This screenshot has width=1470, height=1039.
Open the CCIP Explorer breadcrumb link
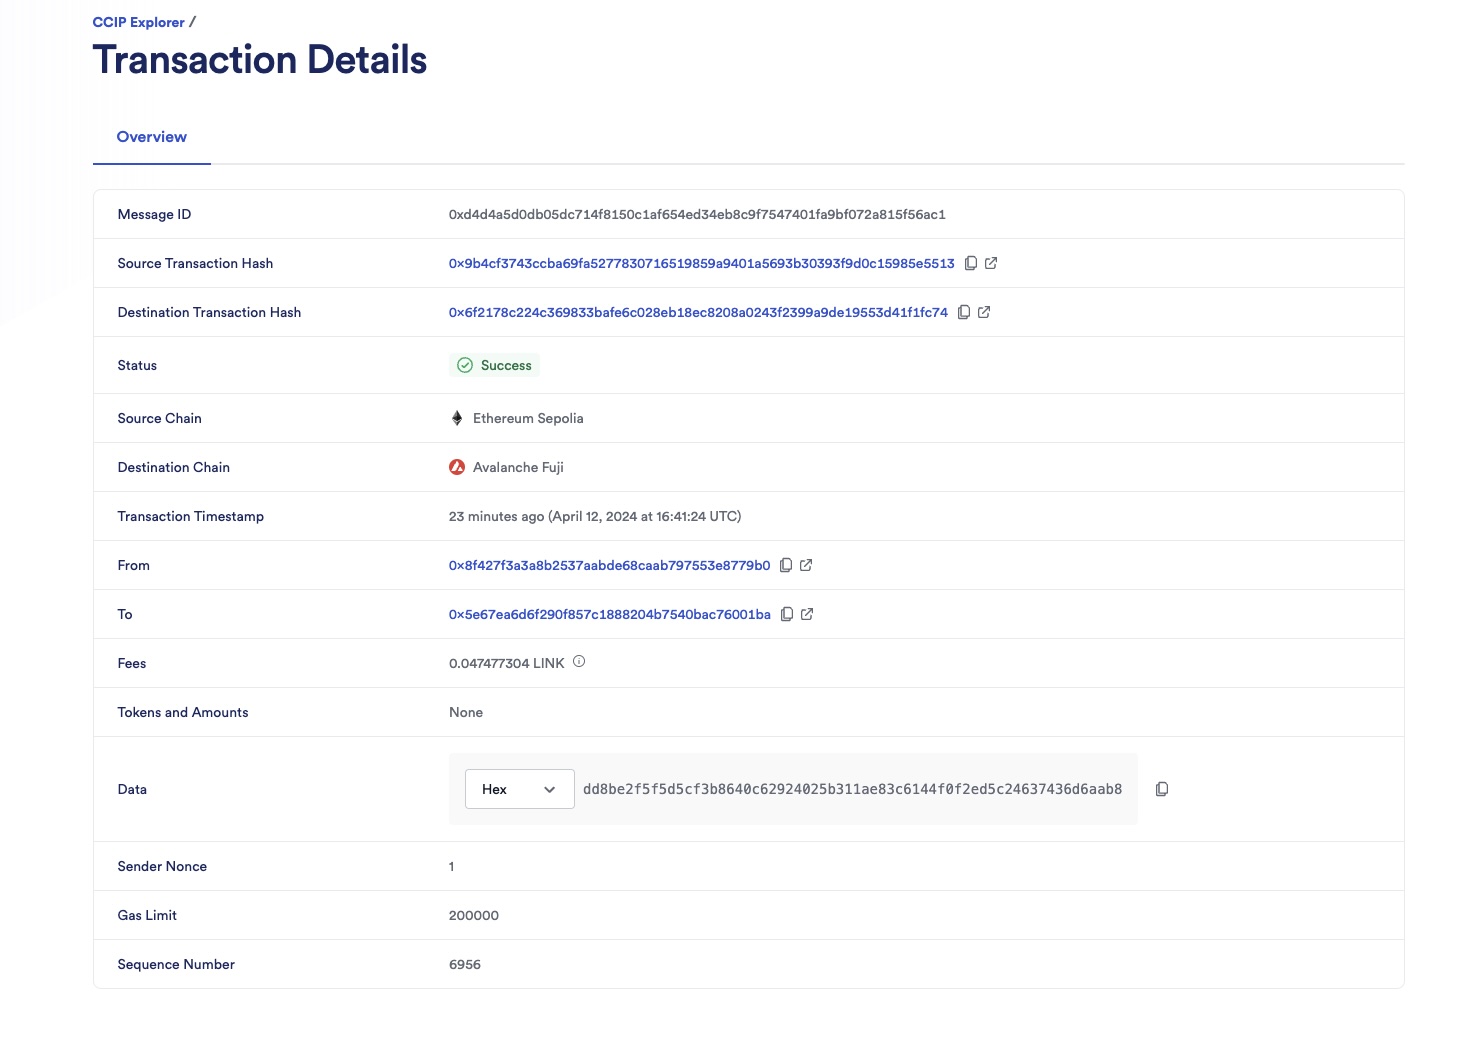[137, 21]
